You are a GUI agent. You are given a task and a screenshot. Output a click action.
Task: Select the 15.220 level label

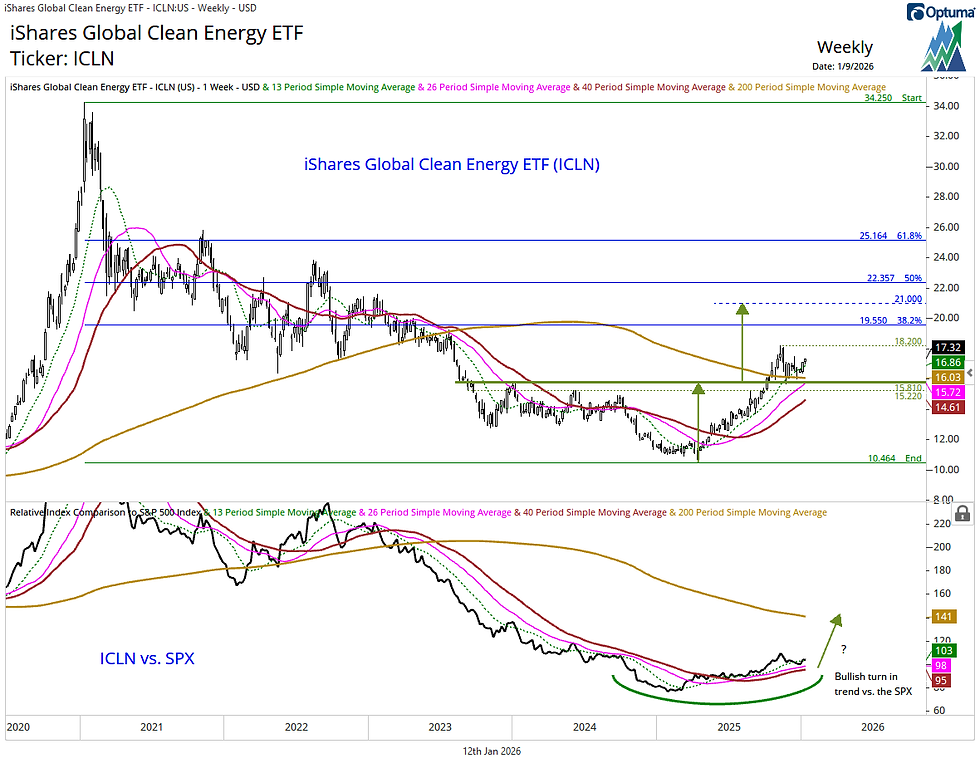pyautogui.click(x=908, y=396)
